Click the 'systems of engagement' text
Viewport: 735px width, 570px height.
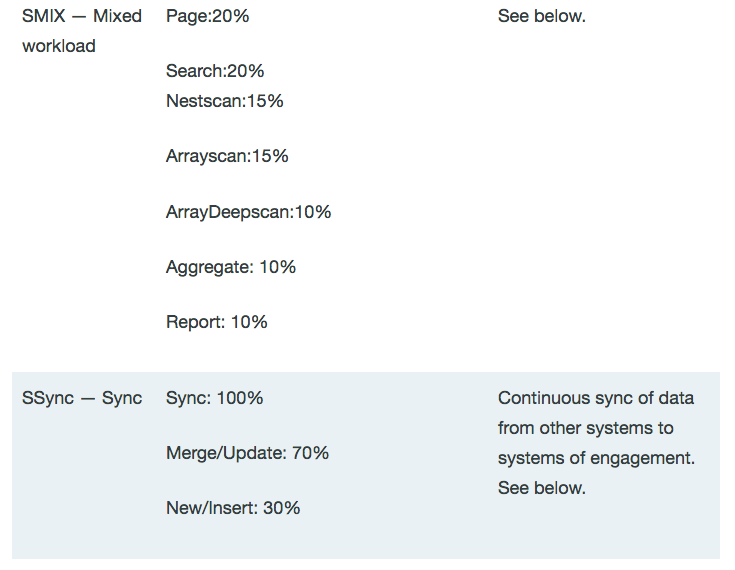(594, 458)
